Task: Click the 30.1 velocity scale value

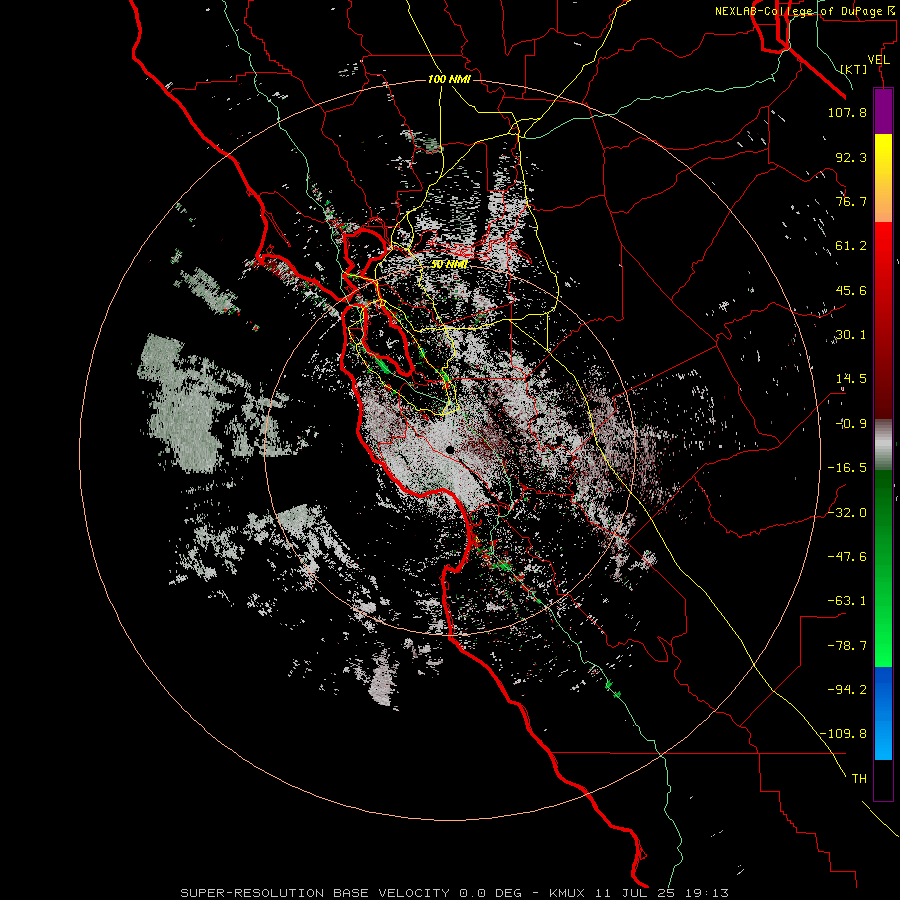Action: tap(851, 335)
